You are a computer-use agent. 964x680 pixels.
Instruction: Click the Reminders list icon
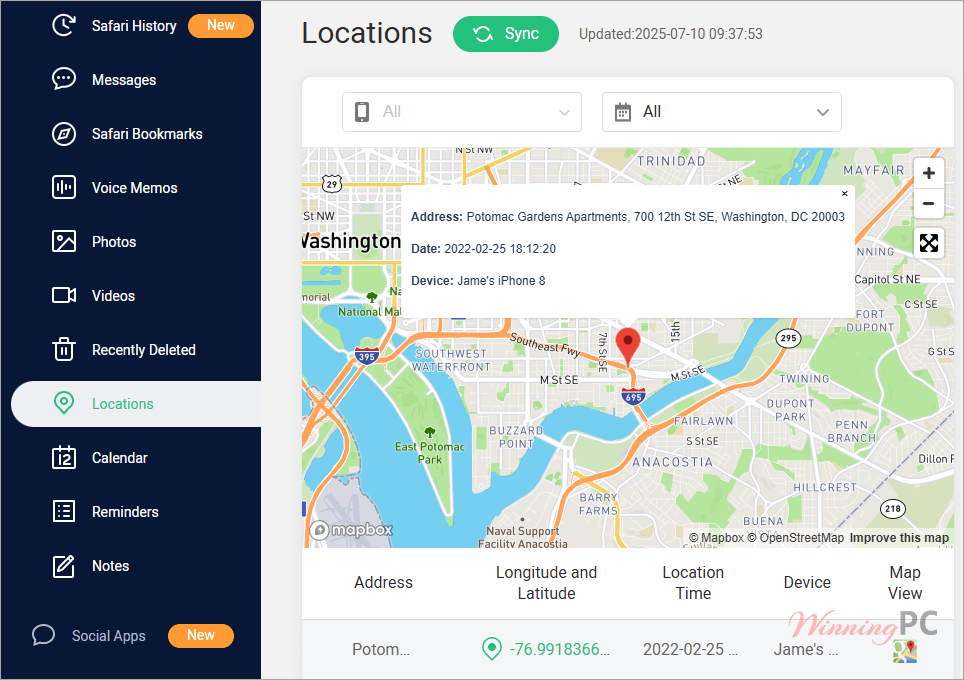point(64,511)
